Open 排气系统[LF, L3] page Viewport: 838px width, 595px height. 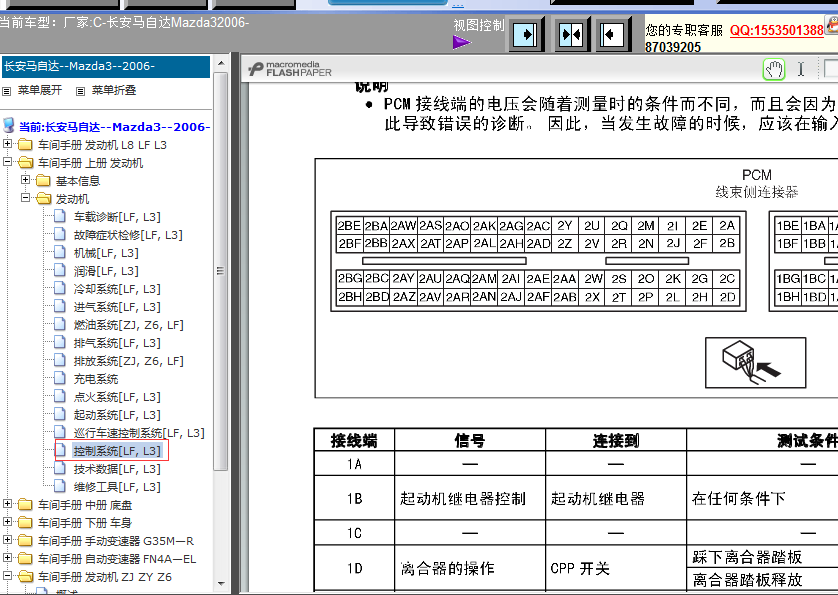[117, 343]
